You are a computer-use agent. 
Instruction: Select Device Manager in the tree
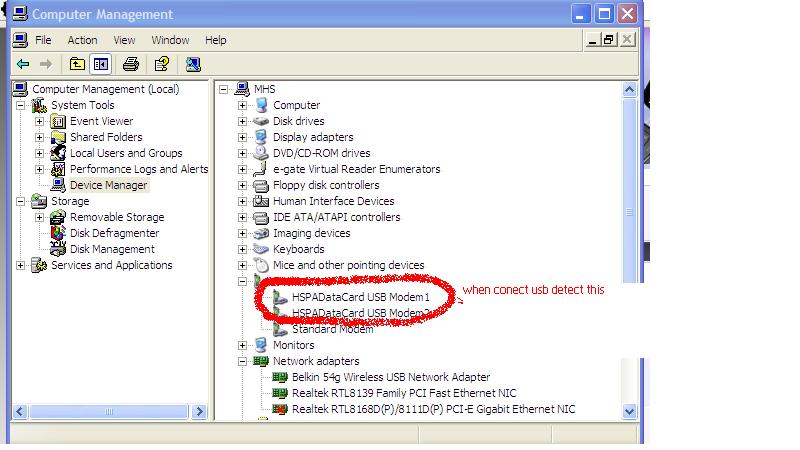pos(108,185)
